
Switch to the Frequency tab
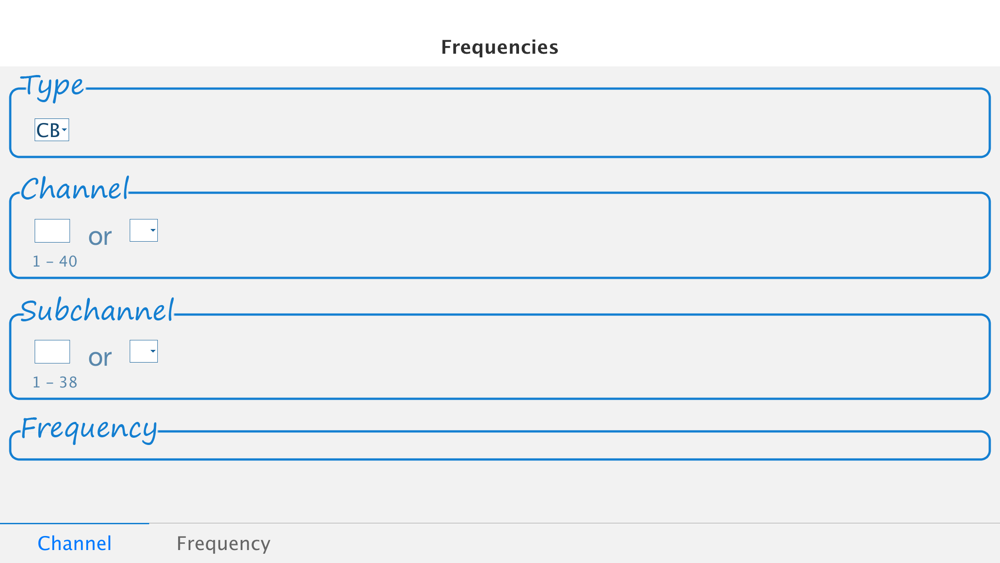click(x=223, y=543)
